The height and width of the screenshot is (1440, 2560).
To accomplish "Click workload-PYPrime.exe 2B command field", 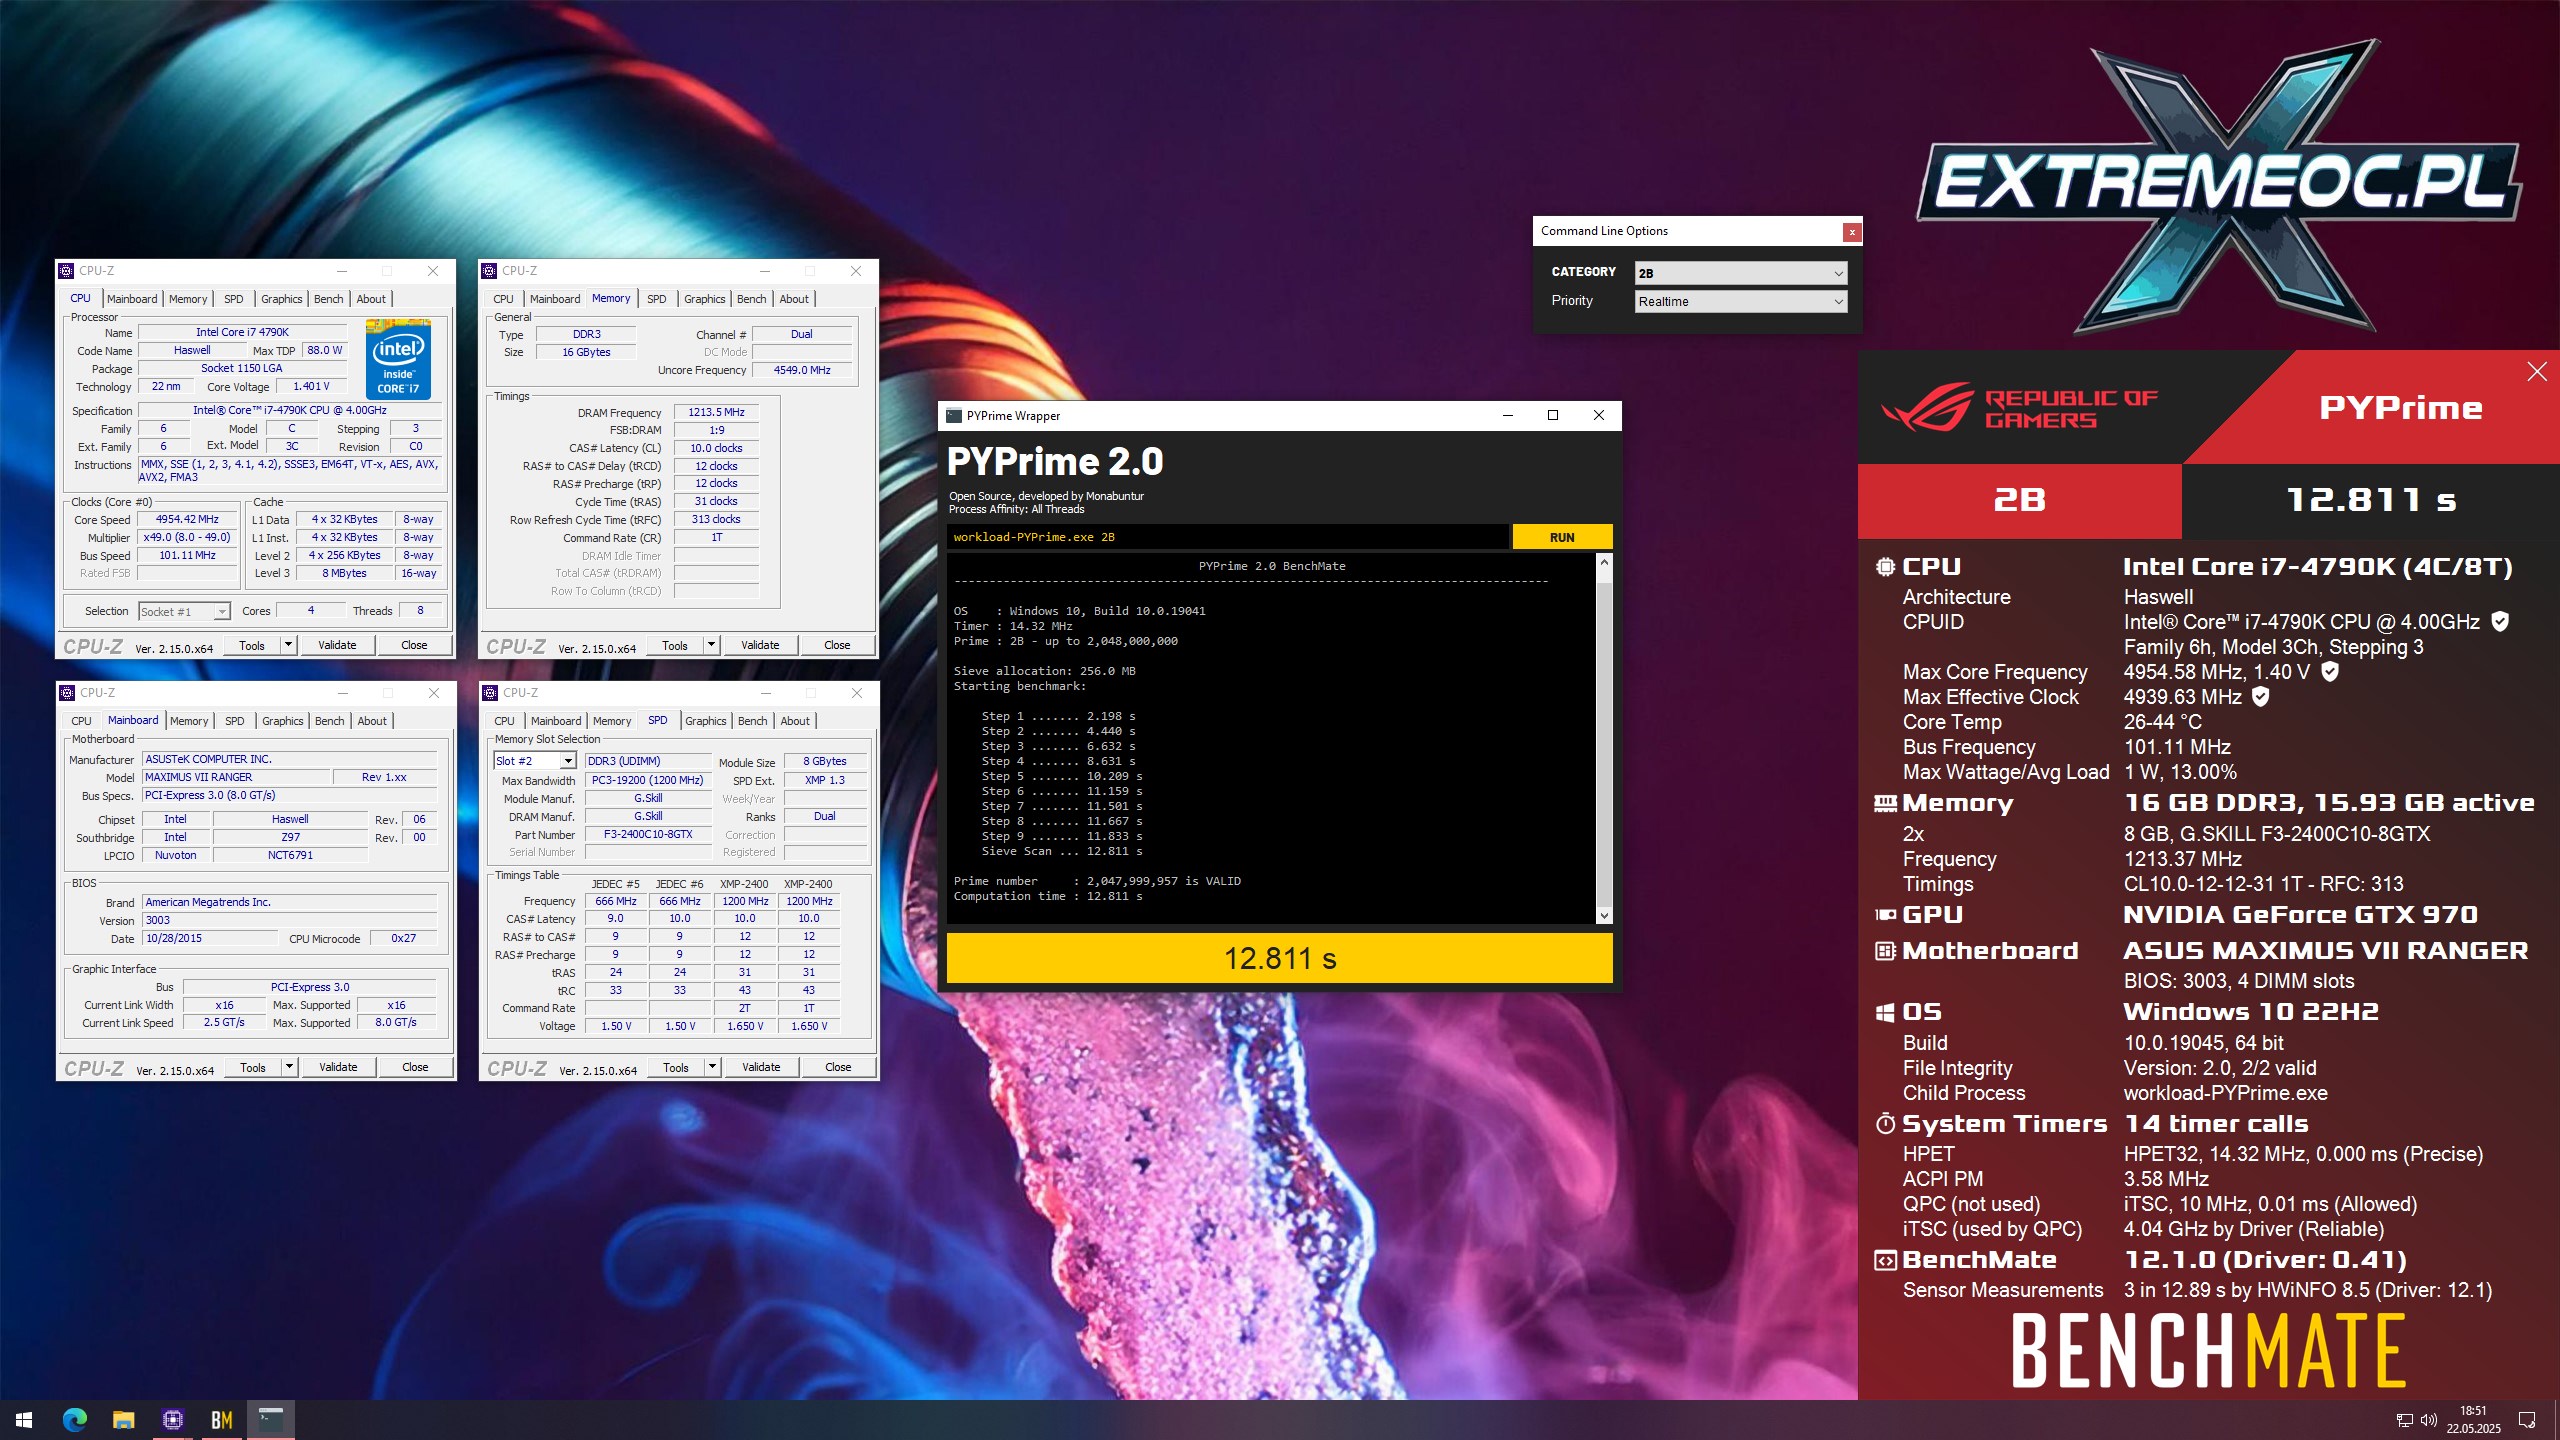I will (x=1227, y=537).
